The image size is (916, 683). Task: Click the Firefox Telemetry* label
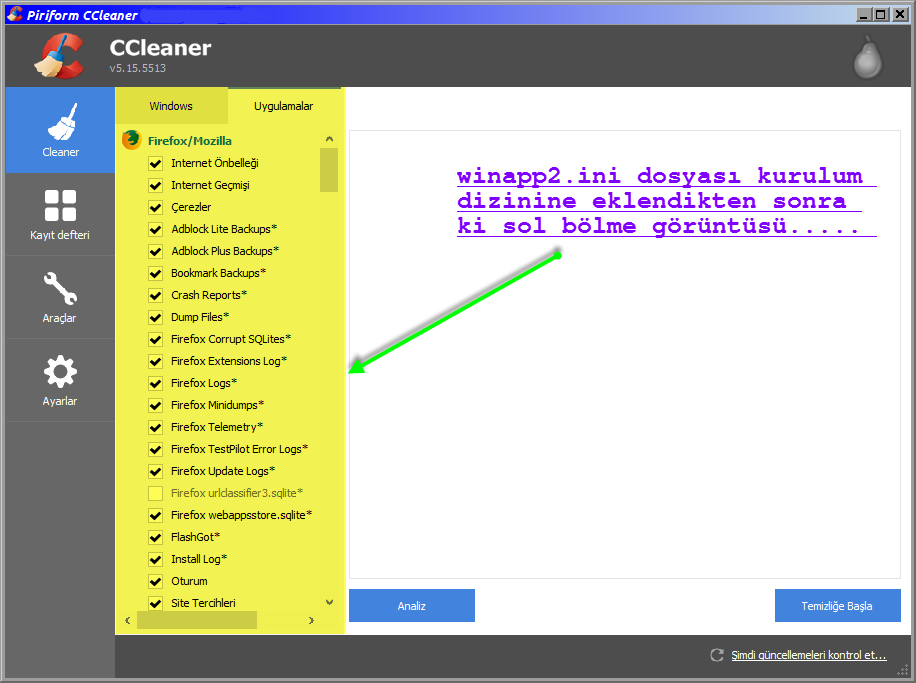click(x=217, y=427)
